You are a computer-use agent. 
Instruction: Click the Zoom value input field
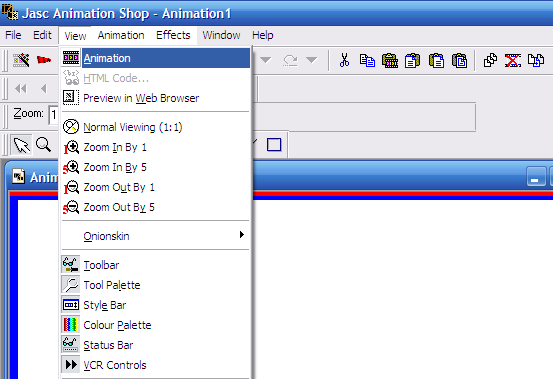53,115
